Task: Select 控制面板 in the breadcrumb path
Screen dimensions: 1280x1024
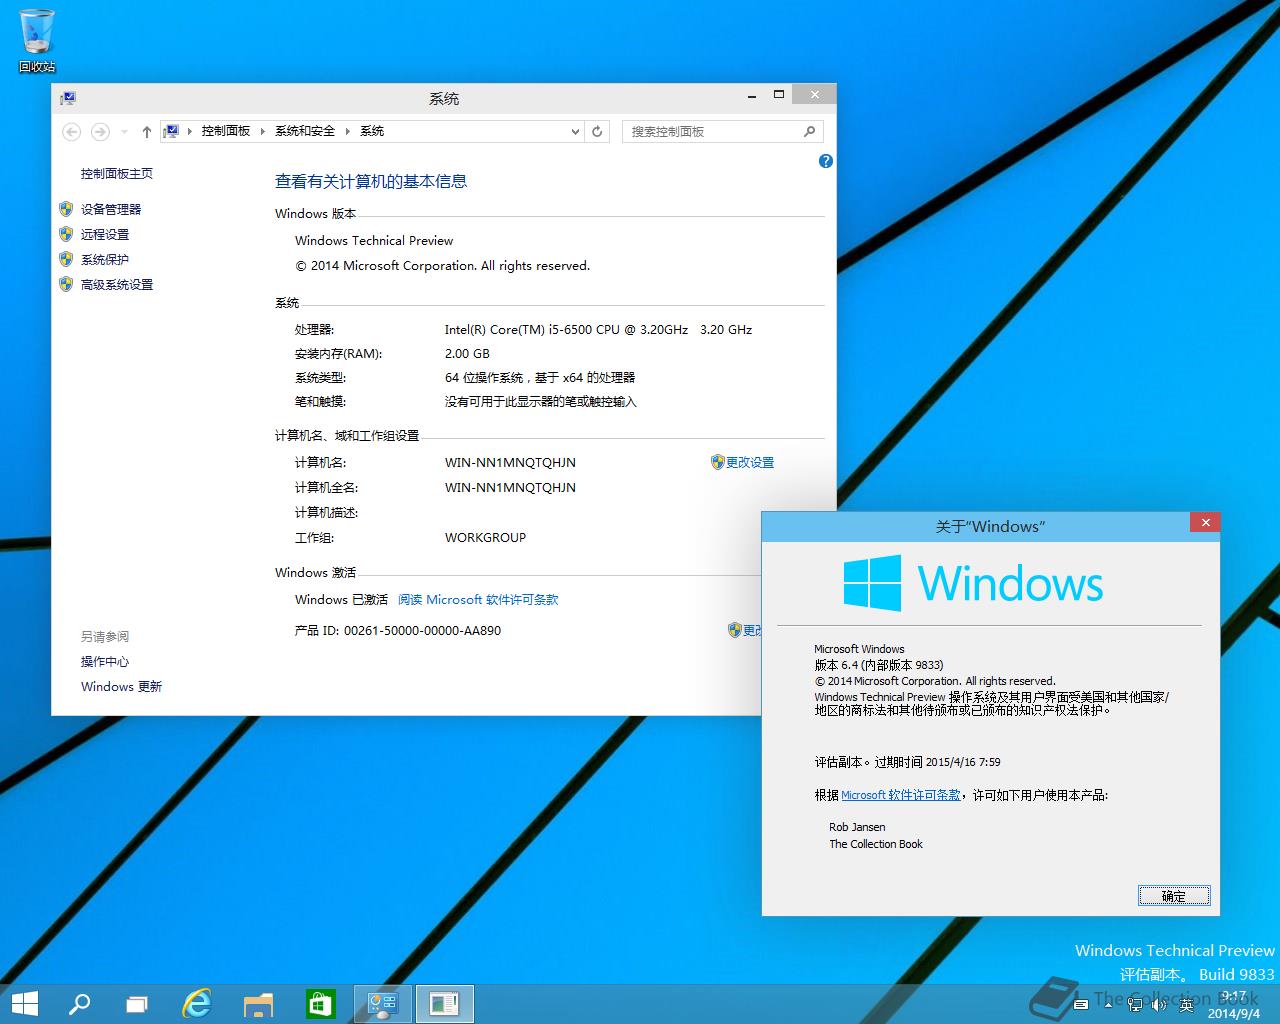Action: click(226, 131)
